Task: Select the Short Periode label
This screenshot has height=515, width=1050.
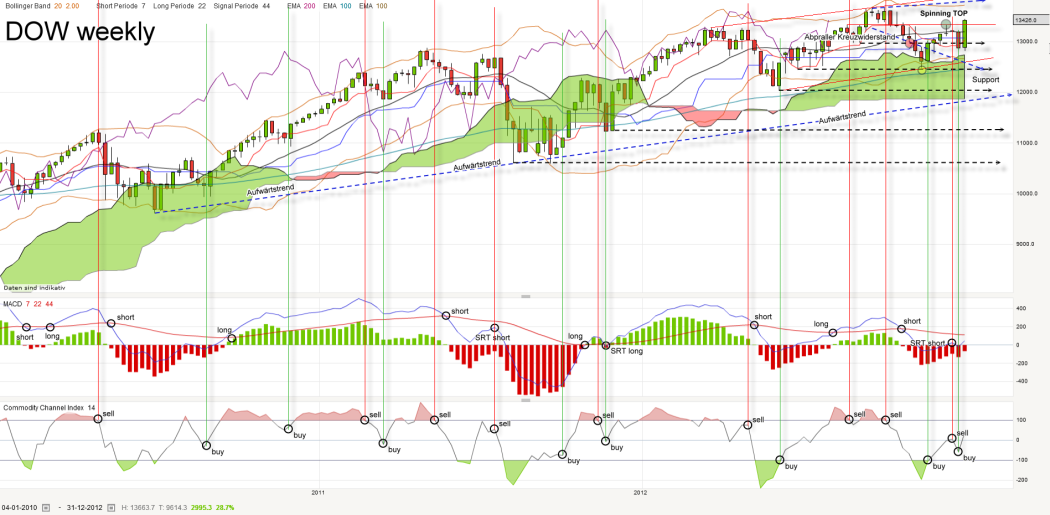Action: click(x=115, y=5)
